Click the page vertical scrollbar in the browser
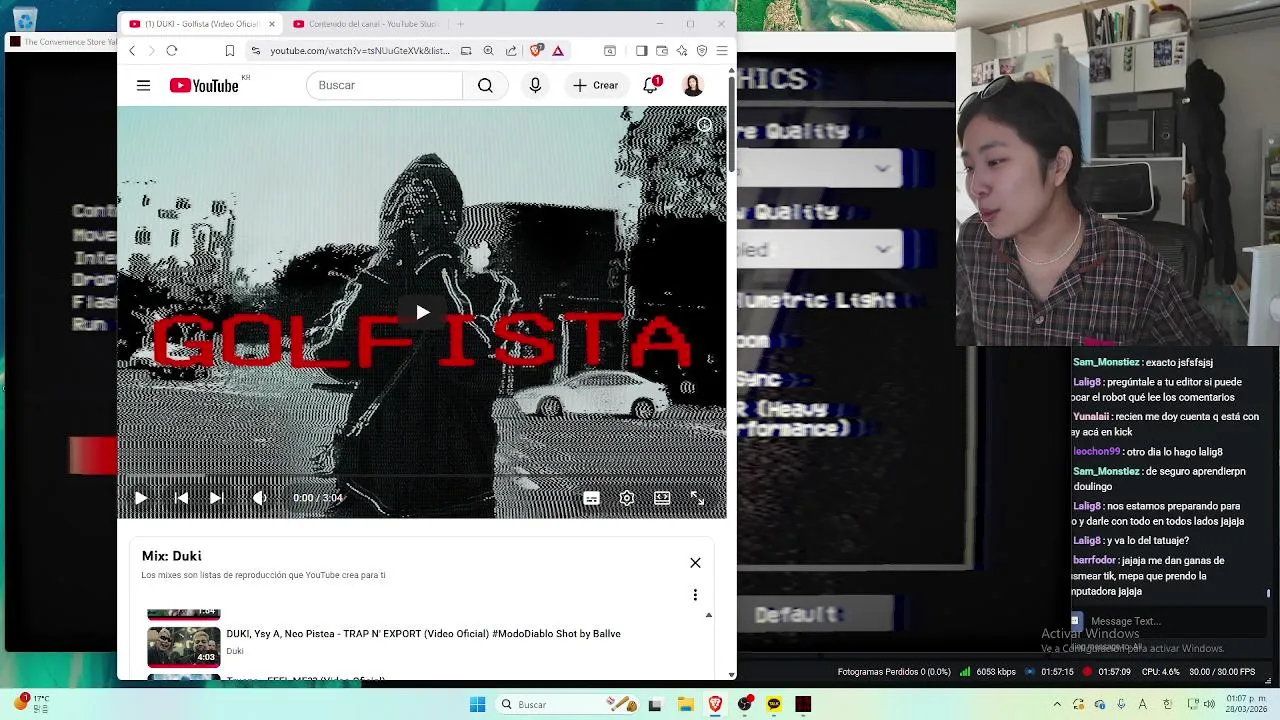This screenshot has width=1280, height=720. (x=731, y=122)
